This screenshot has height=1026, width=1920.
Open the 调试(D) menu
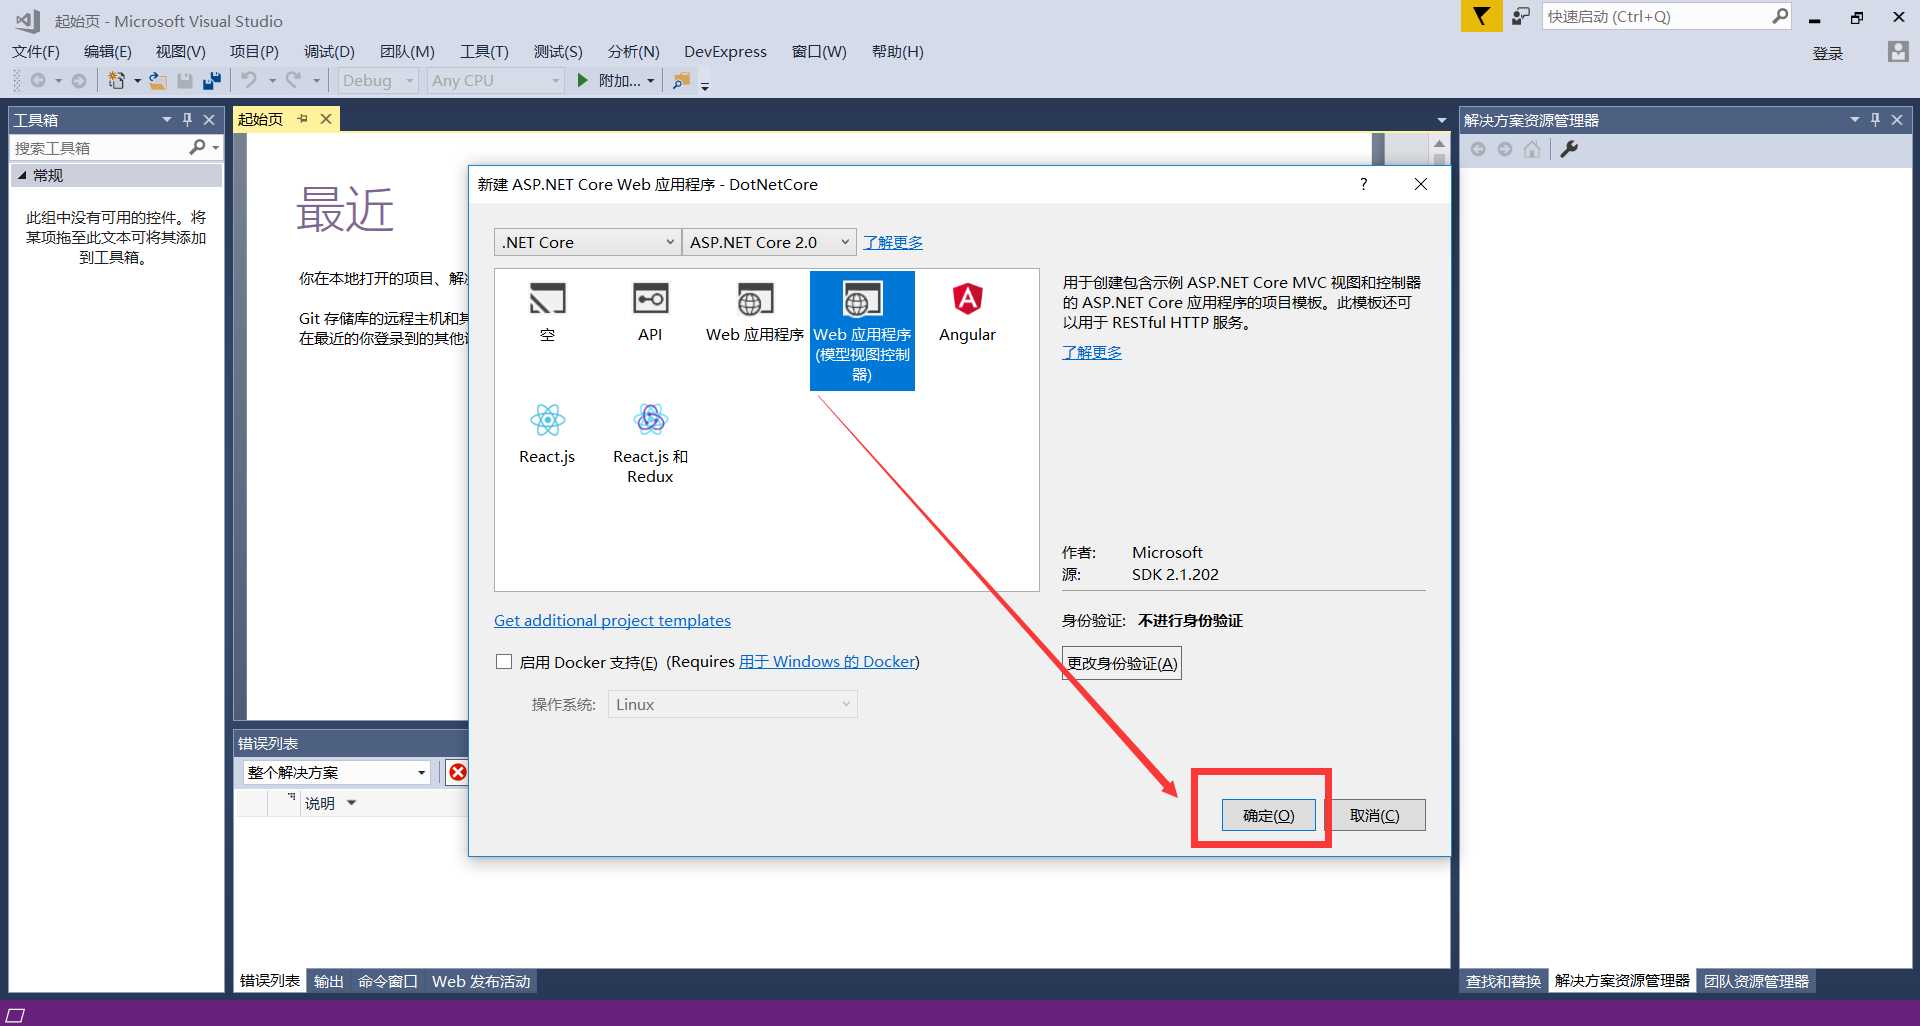329,51
